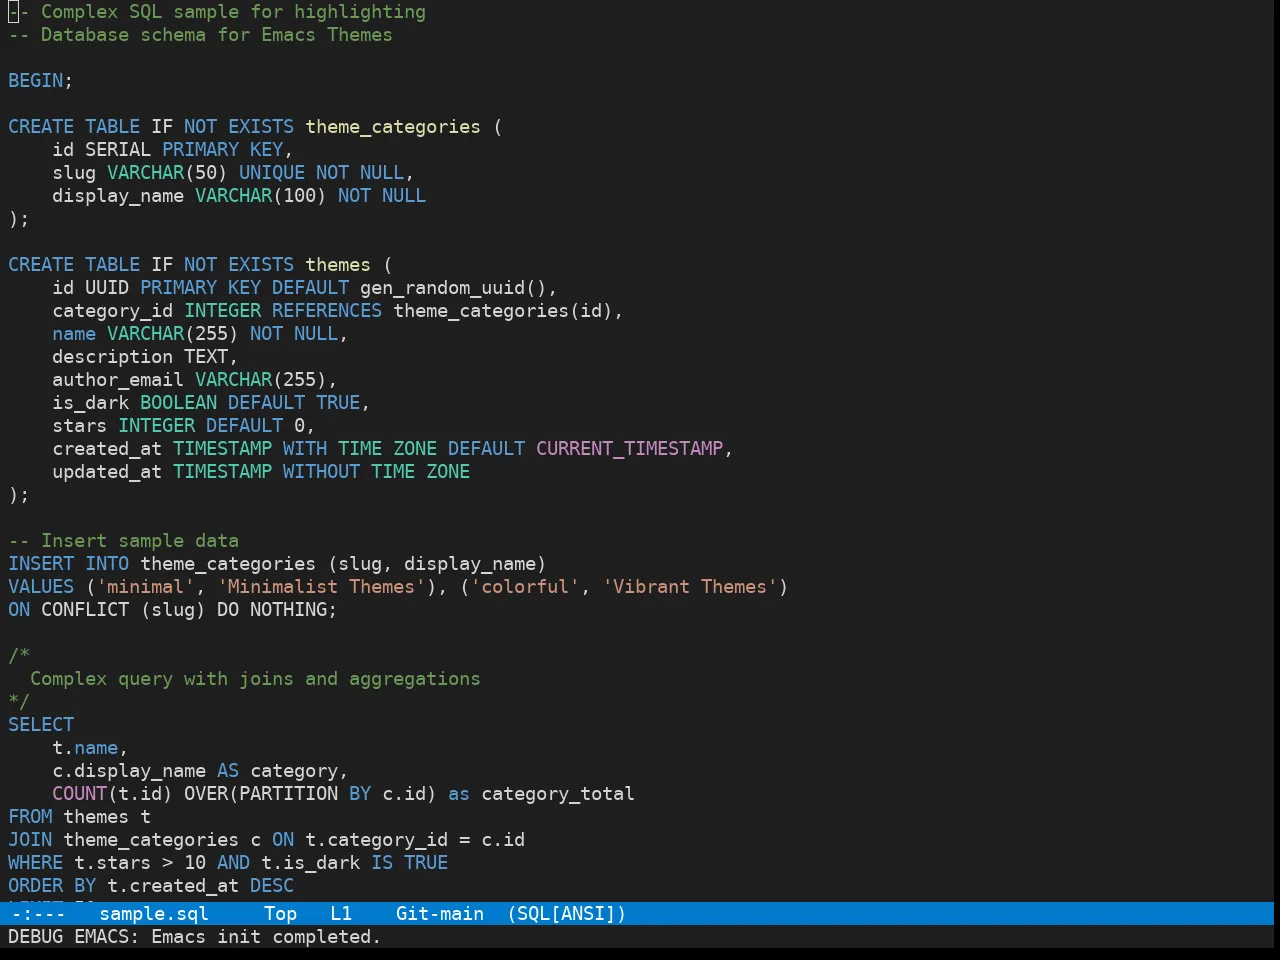Click VARCHAR(50) on the slug line
Viewport: 1280px width, 960px height.
(167, 173)
